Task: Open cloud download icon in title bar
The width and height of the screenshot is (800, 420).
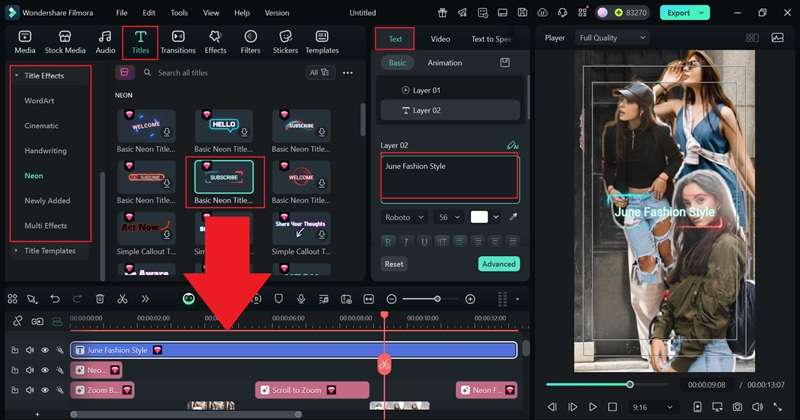Action: 542,13
